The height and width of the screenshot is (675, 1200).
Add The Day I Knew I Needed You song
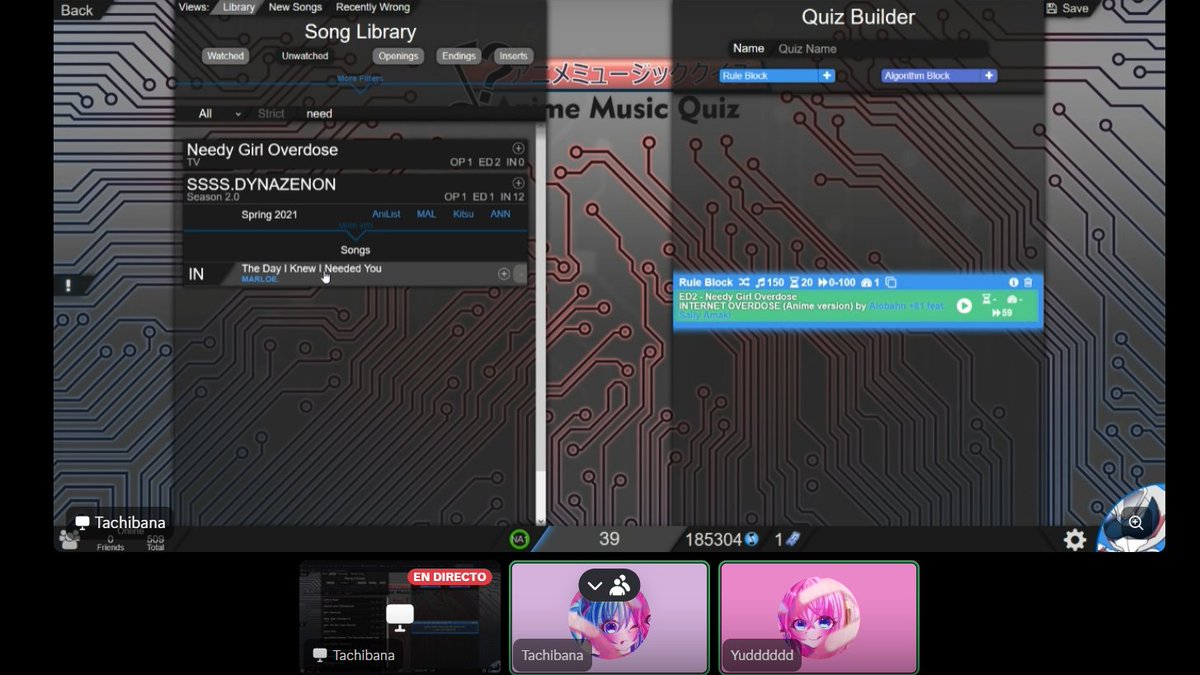point(504,274)
